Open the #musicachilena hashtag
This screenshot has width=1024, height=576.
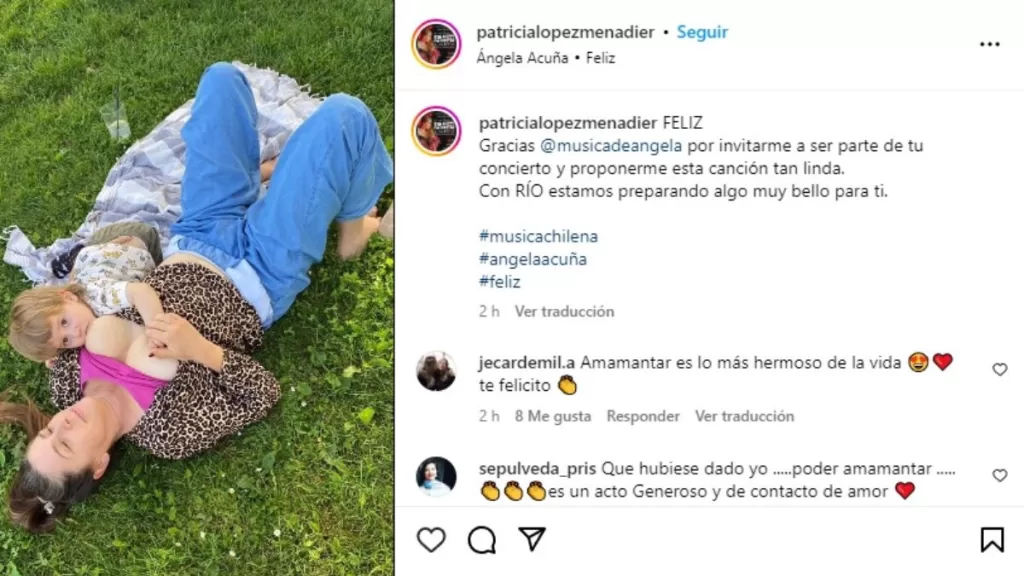tap(538, 236)
